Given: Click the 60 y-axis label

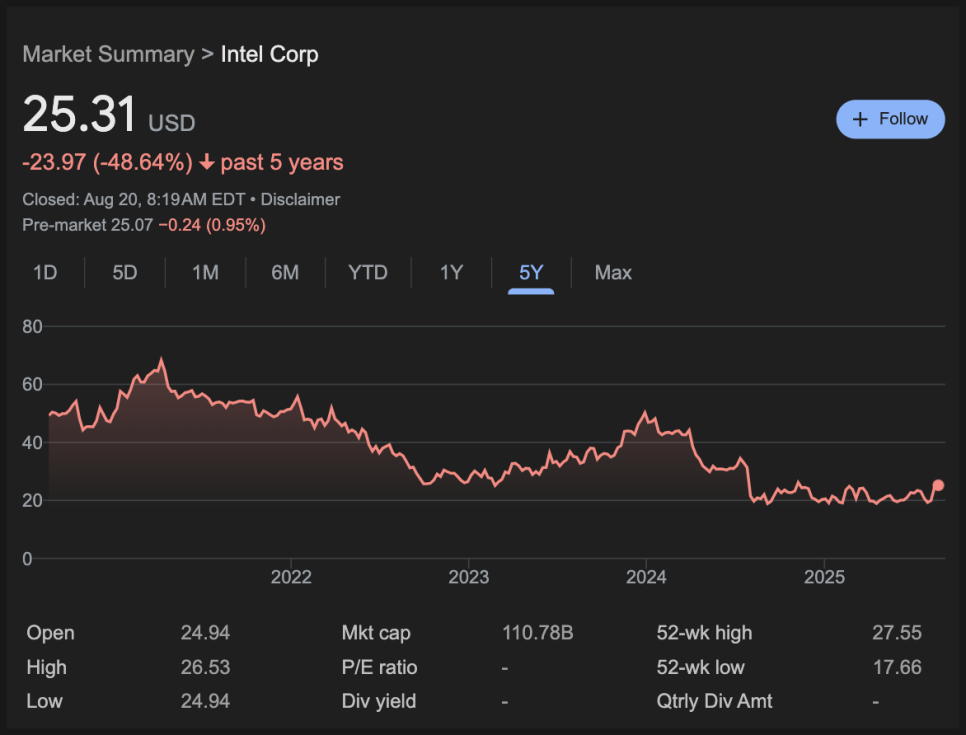Looking at the screenshot, I should pos(32,384).
